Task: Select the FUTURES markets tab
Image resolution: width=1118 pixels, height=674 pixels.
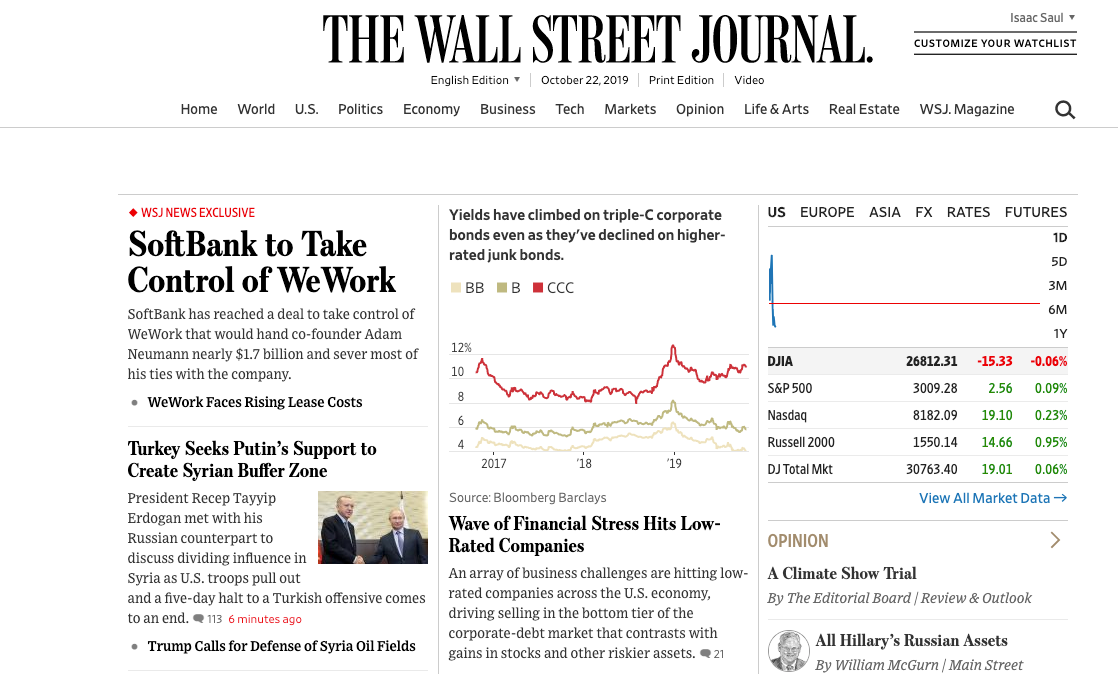Action: click(1035, 212)
